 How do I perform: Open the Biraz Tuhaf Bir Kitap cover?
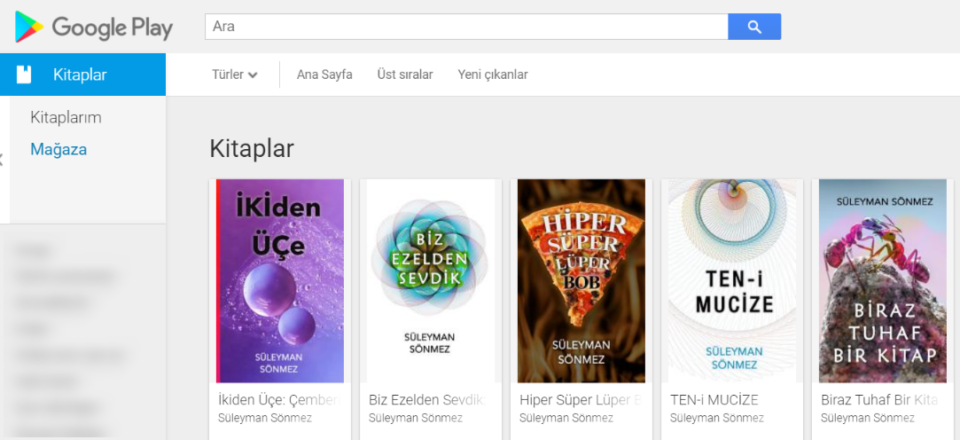point(882,281)
